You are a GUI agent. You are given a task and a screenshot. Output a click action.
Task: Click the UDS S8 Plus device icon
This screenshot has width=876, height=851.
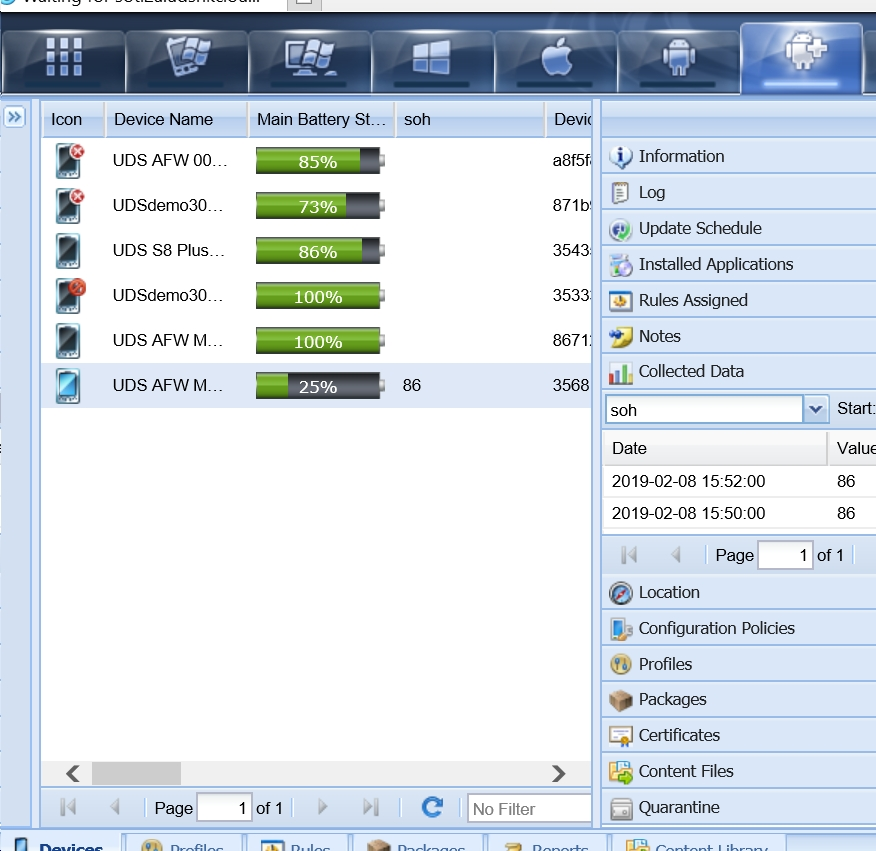click(x=68, y=251)
